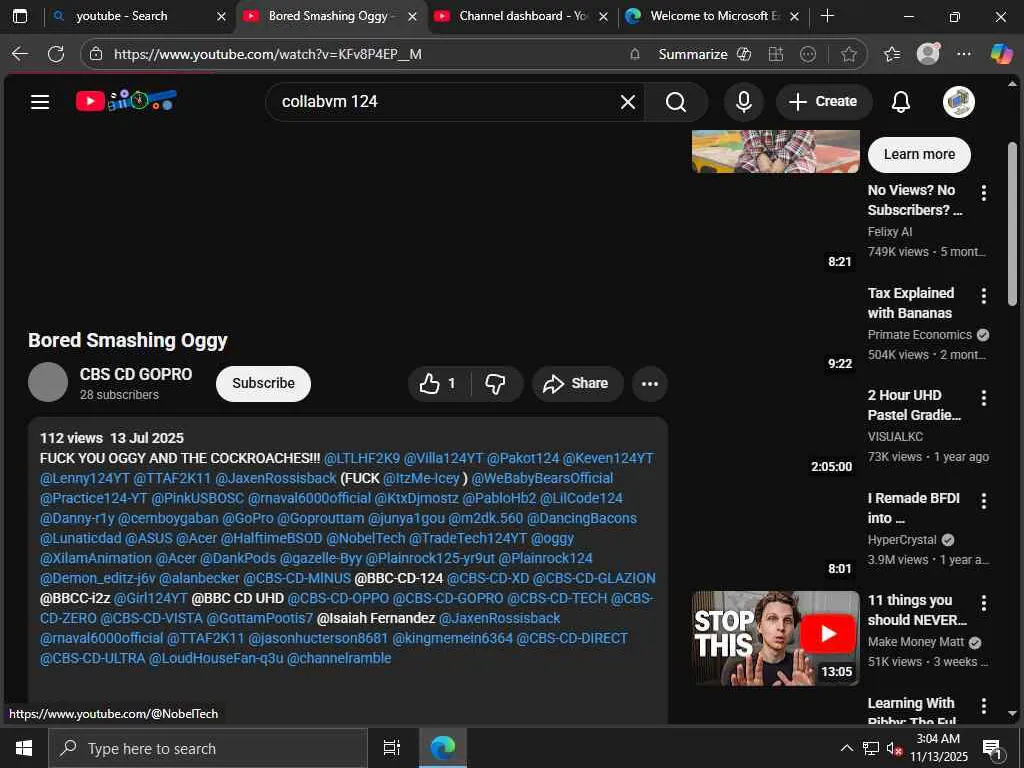The width and height of the screenshot is (1024, 768).
Task: Clear the collabvm 124 search text
Action: pos(628,102)
